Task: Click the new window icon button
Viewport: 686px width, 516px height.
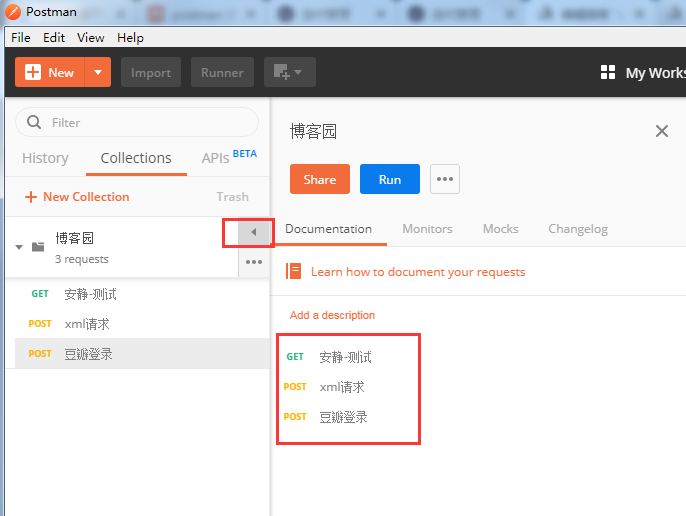Action: [289, 72]
